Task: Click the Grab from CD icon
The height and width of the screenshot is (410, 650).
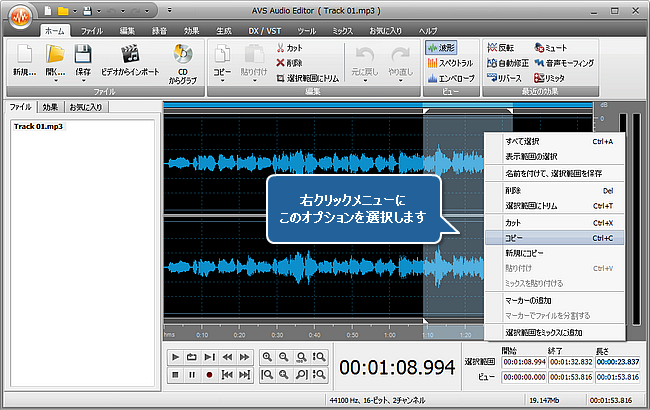Action: pyautogui.click(x=183, y=54)
